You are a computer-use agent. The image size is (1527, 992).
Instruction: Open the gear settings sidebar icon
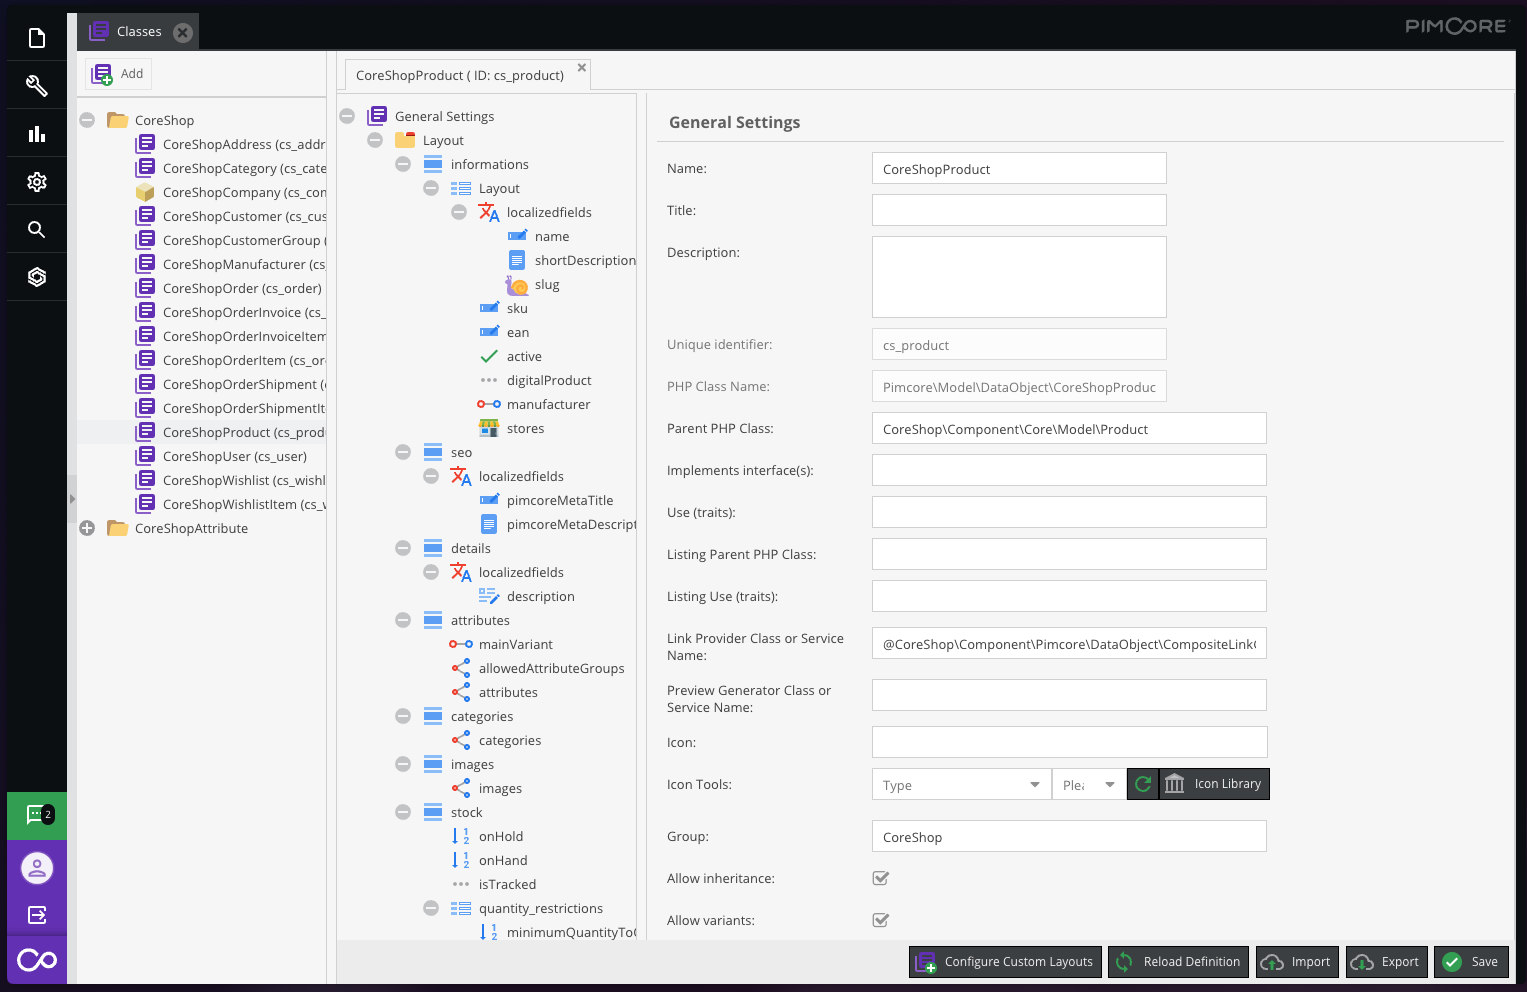[37, 182]
